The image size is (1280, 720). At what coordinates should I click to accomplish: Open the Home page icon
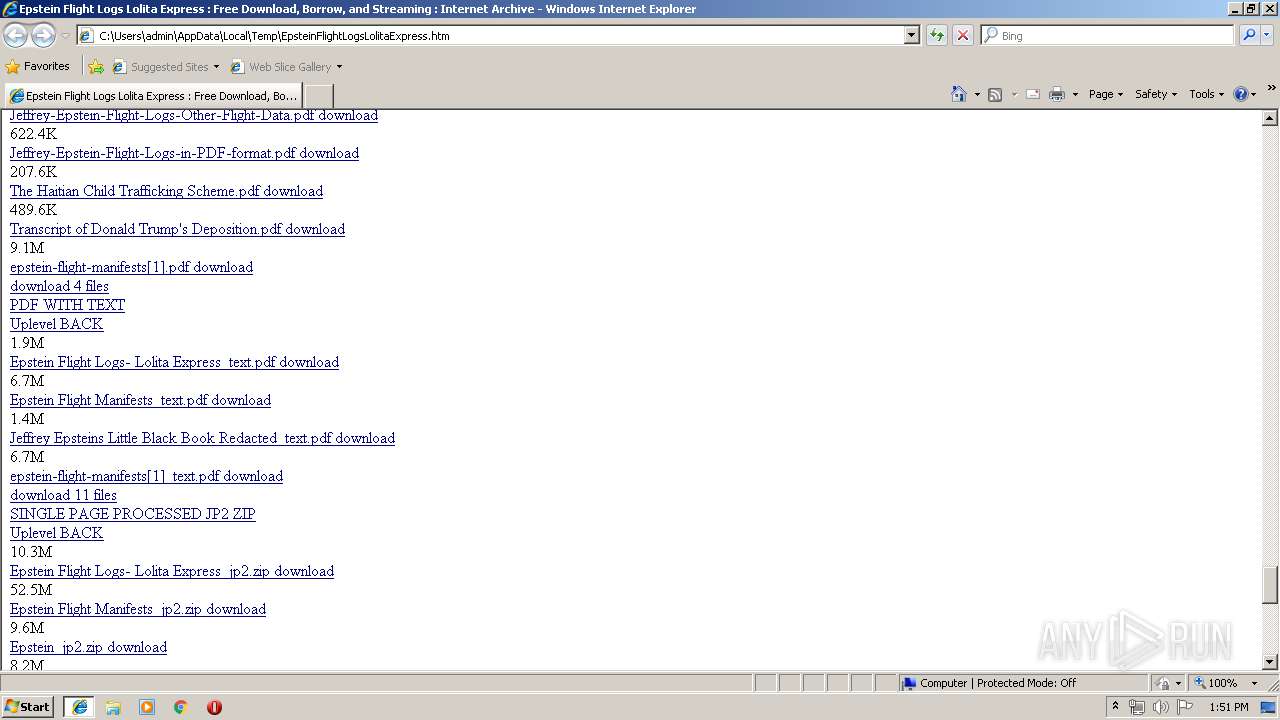(959, 94)
